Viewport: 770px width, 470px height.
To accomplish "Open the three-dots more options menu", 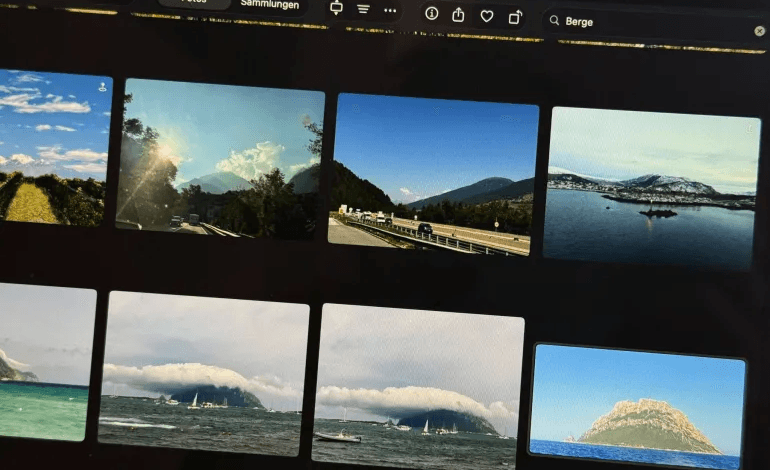I will 390,10.
